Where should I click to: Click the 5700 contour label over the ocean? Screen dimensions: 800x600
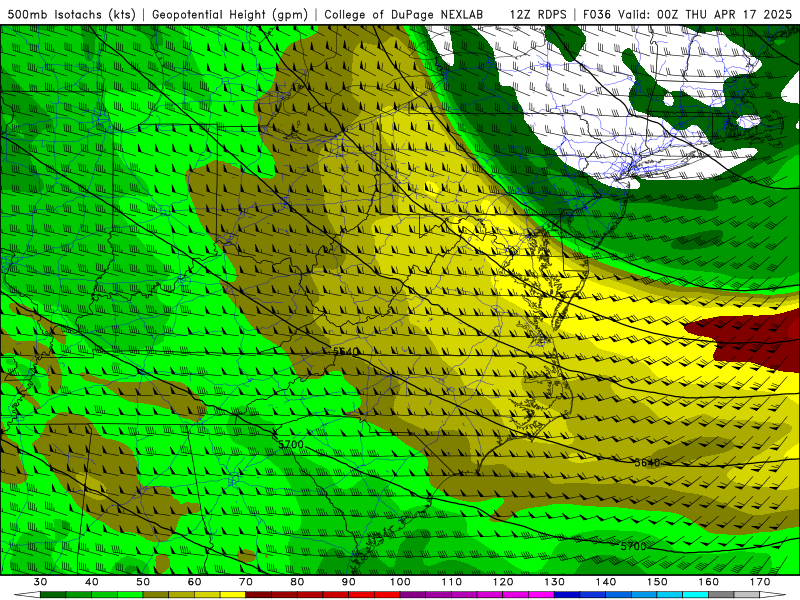pos(634,546)
